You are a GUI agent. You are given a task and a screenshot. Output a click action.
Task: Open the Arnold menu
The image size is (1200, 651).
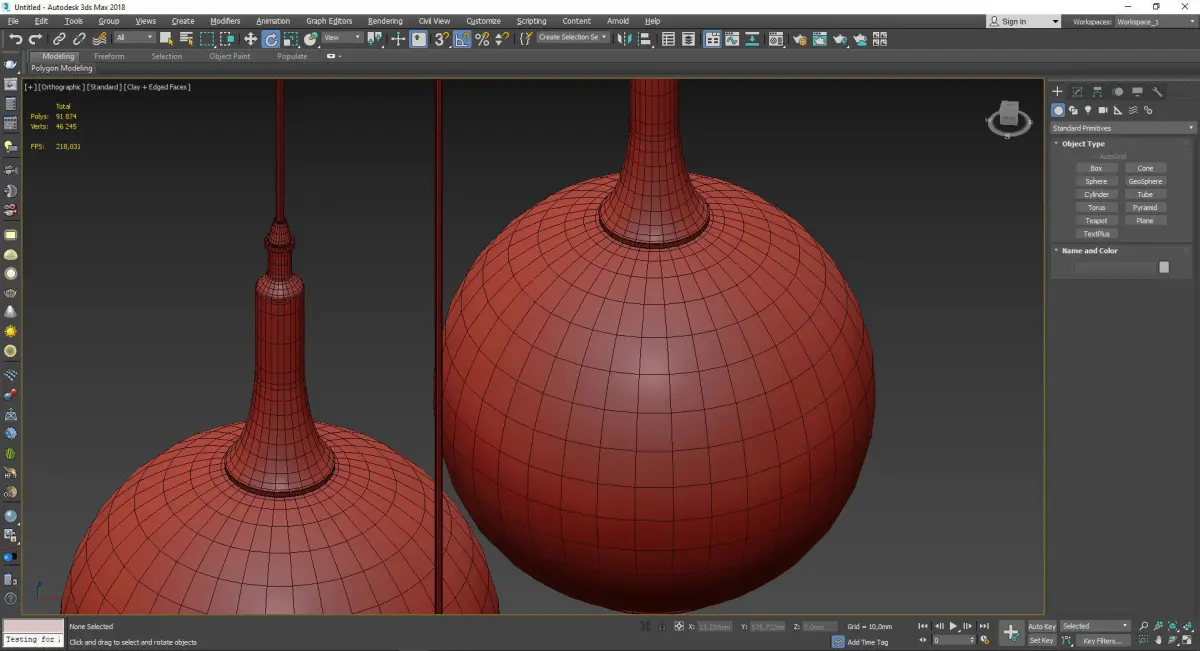(618, 21)
